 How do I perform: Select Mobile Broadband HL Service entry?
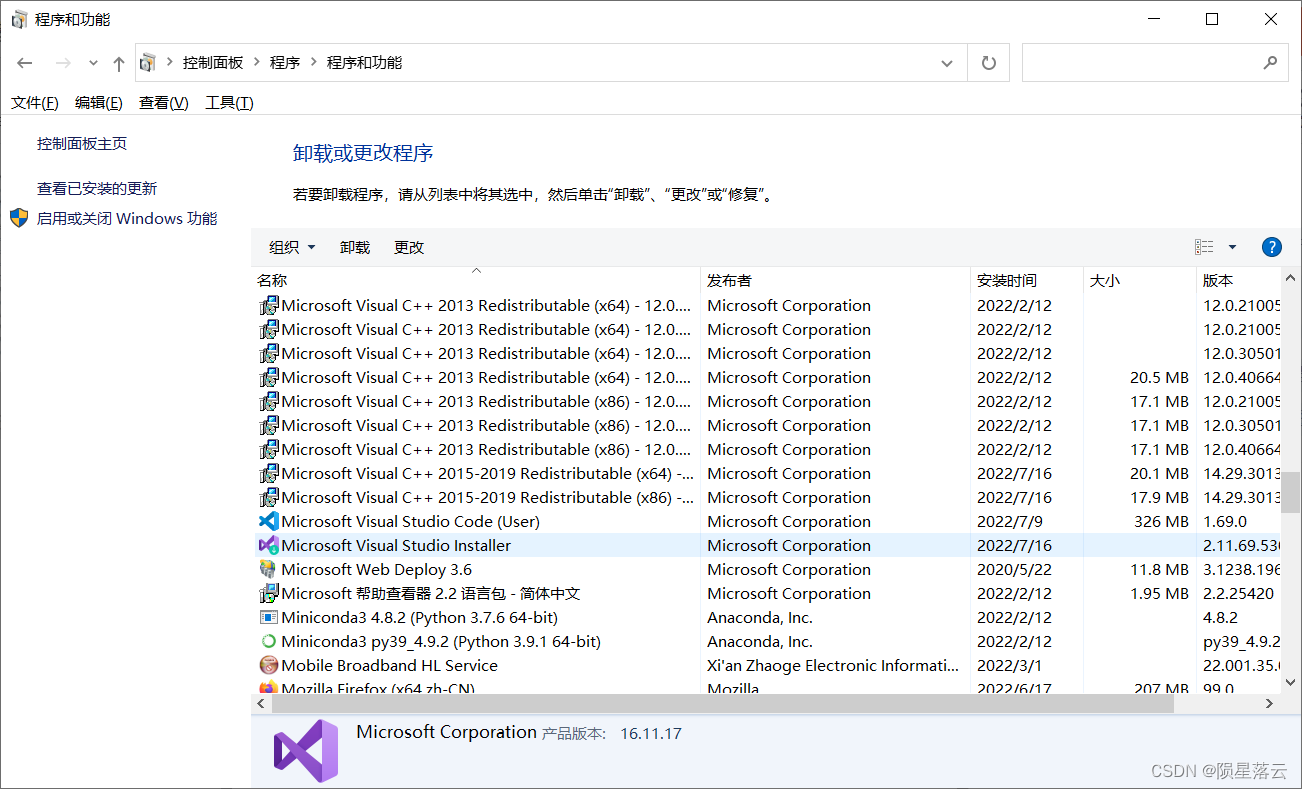pyautogui.click(x=766, y=665)
